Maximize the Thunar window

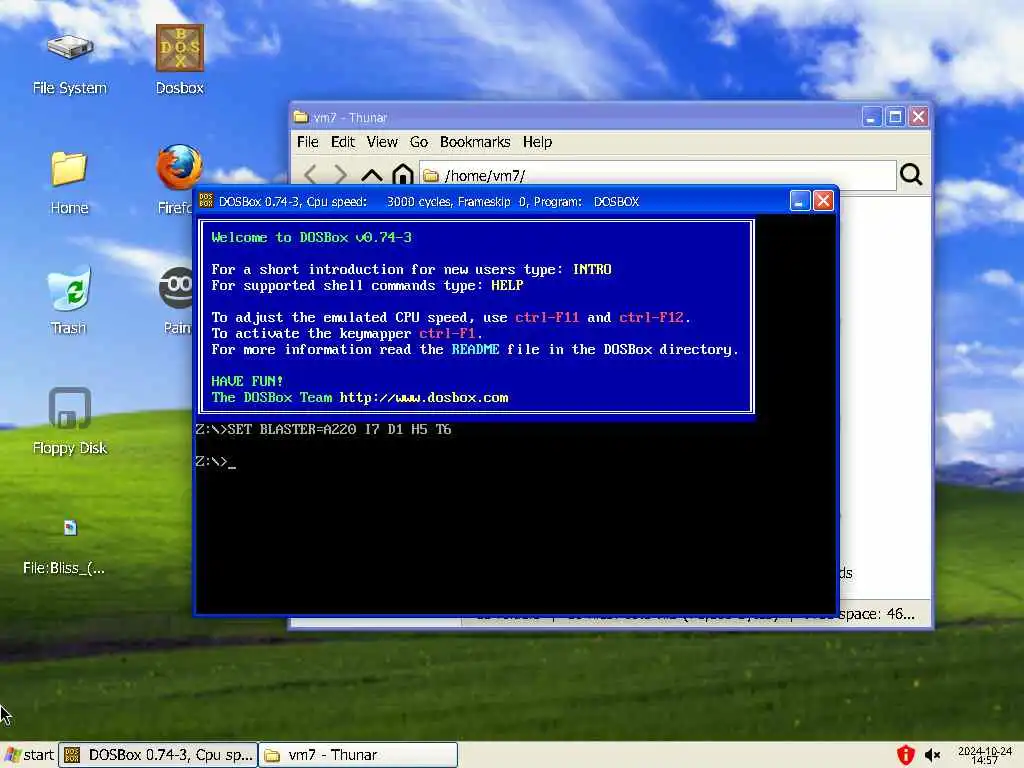895,117
